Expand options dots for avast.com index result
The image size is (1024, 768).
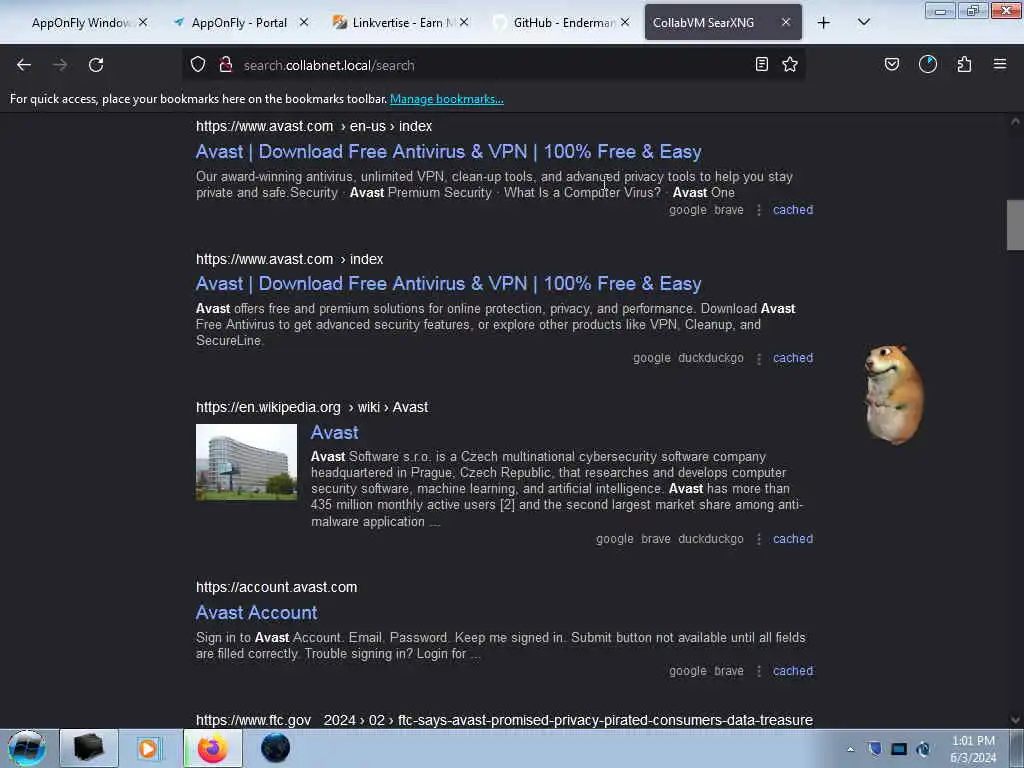759,359
